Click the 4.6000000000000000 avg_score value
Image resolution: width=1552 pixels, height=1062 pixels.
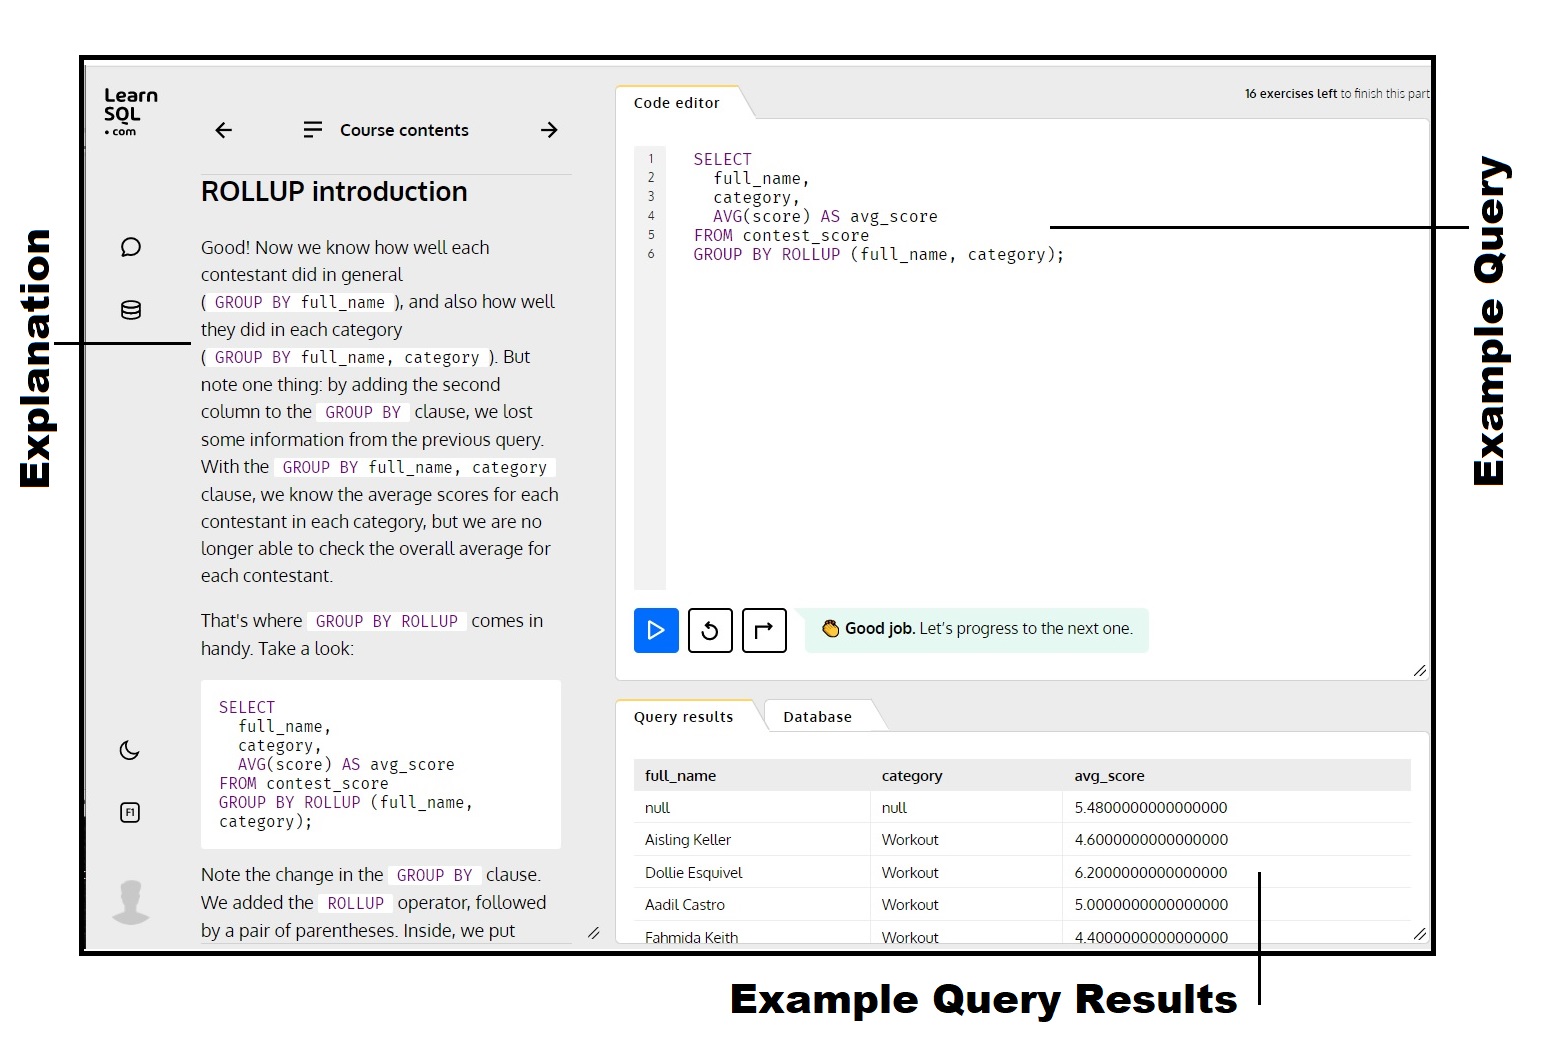[1151, 840]
